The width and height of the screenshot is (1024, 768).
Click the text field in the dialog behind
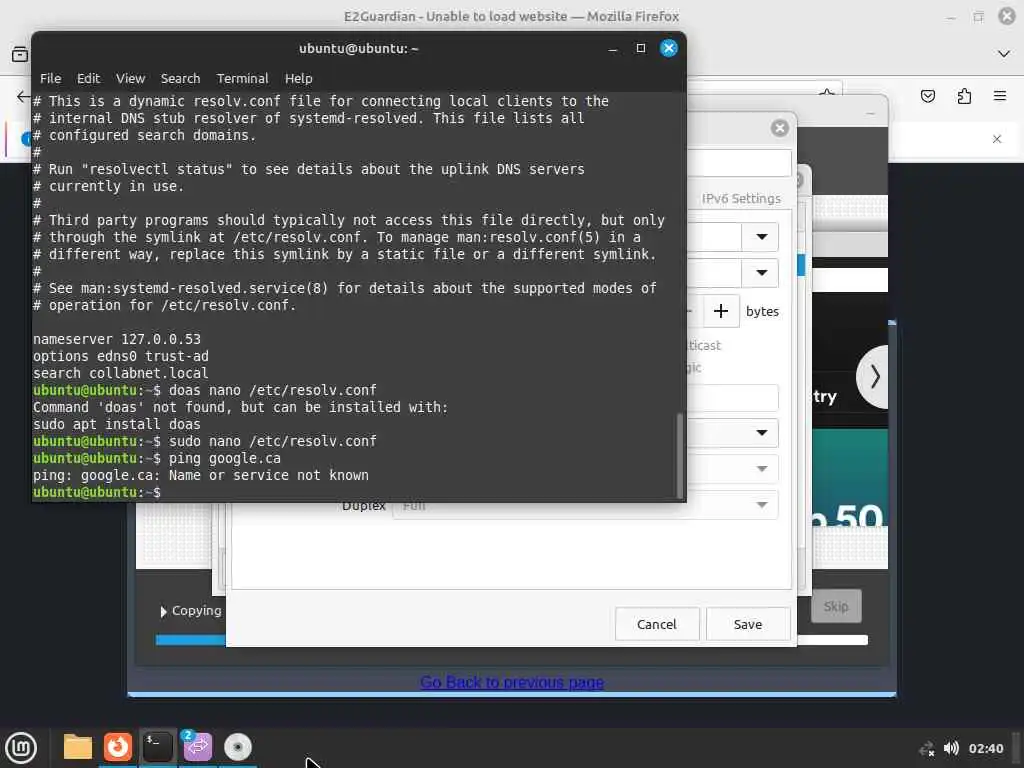click(x=739, y=163)
